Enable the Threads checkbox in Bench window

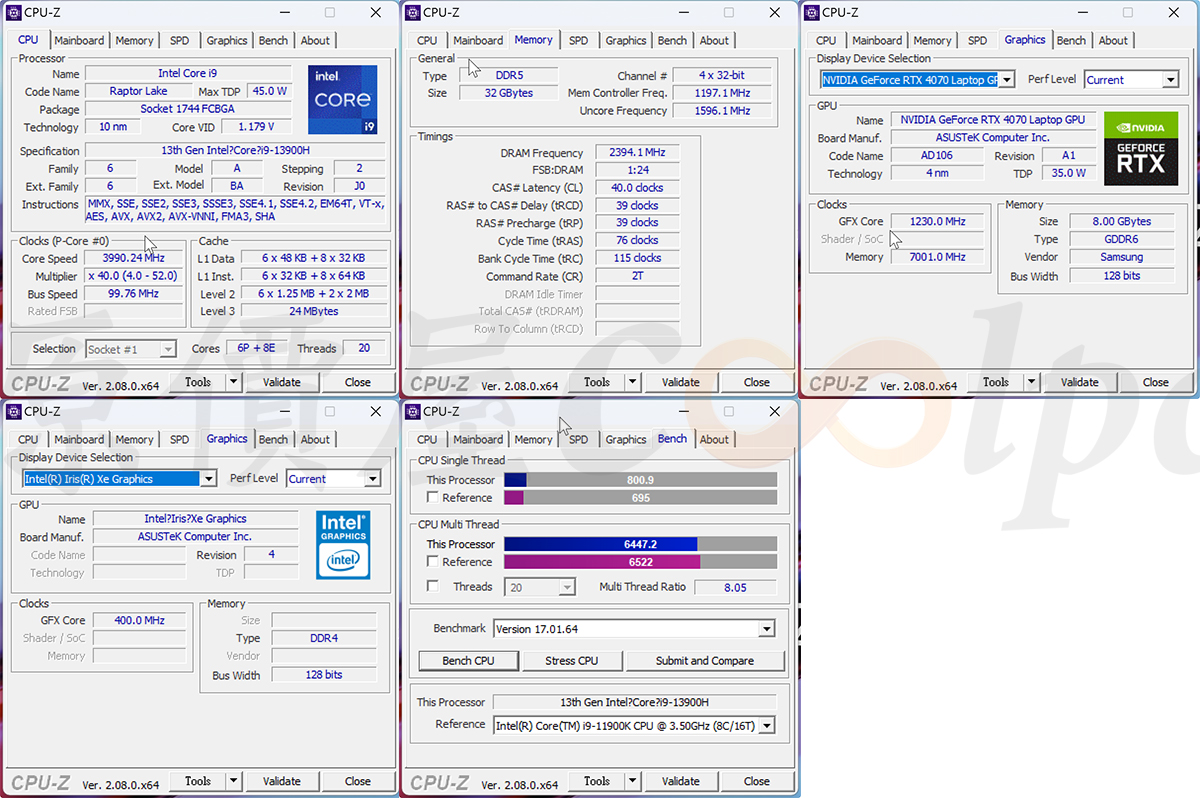433,586
